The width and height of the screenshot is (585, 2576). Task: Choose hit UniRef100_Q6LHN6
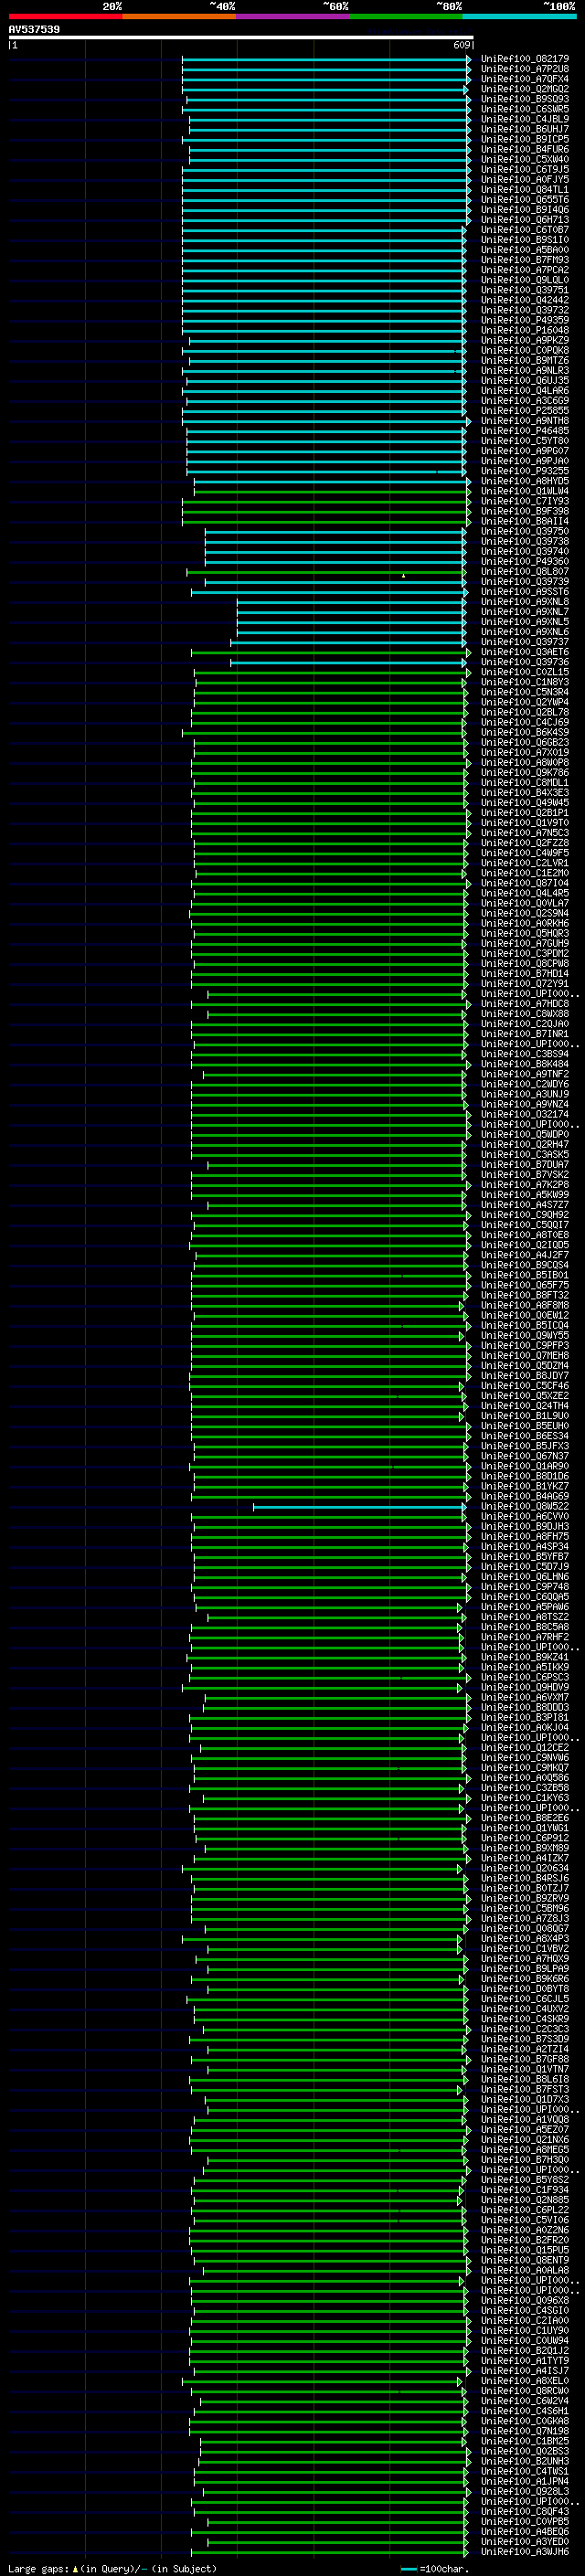pos(525,1577)
